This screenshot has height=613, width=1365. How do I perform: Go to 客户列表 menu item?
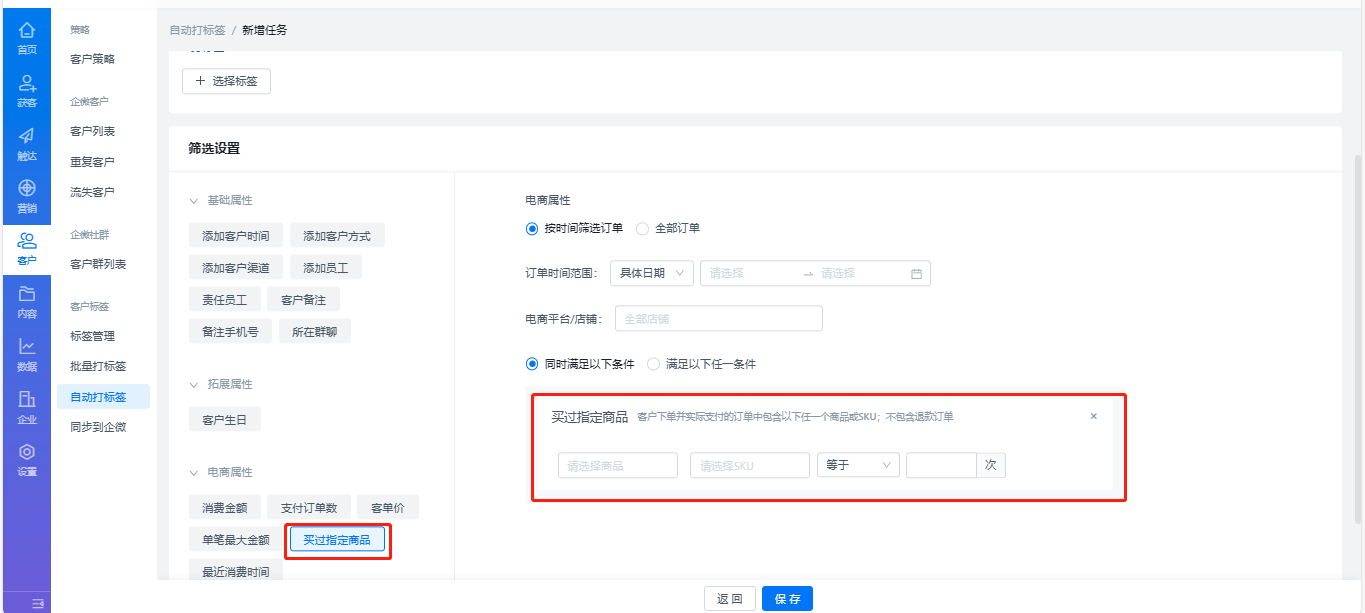pos(92,131)
